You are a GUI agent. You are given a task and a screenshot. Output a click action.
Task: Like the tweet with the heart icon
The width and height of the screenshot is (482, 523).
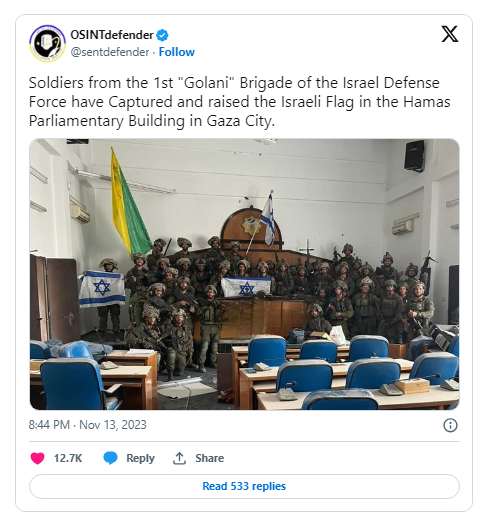point(37,458)
